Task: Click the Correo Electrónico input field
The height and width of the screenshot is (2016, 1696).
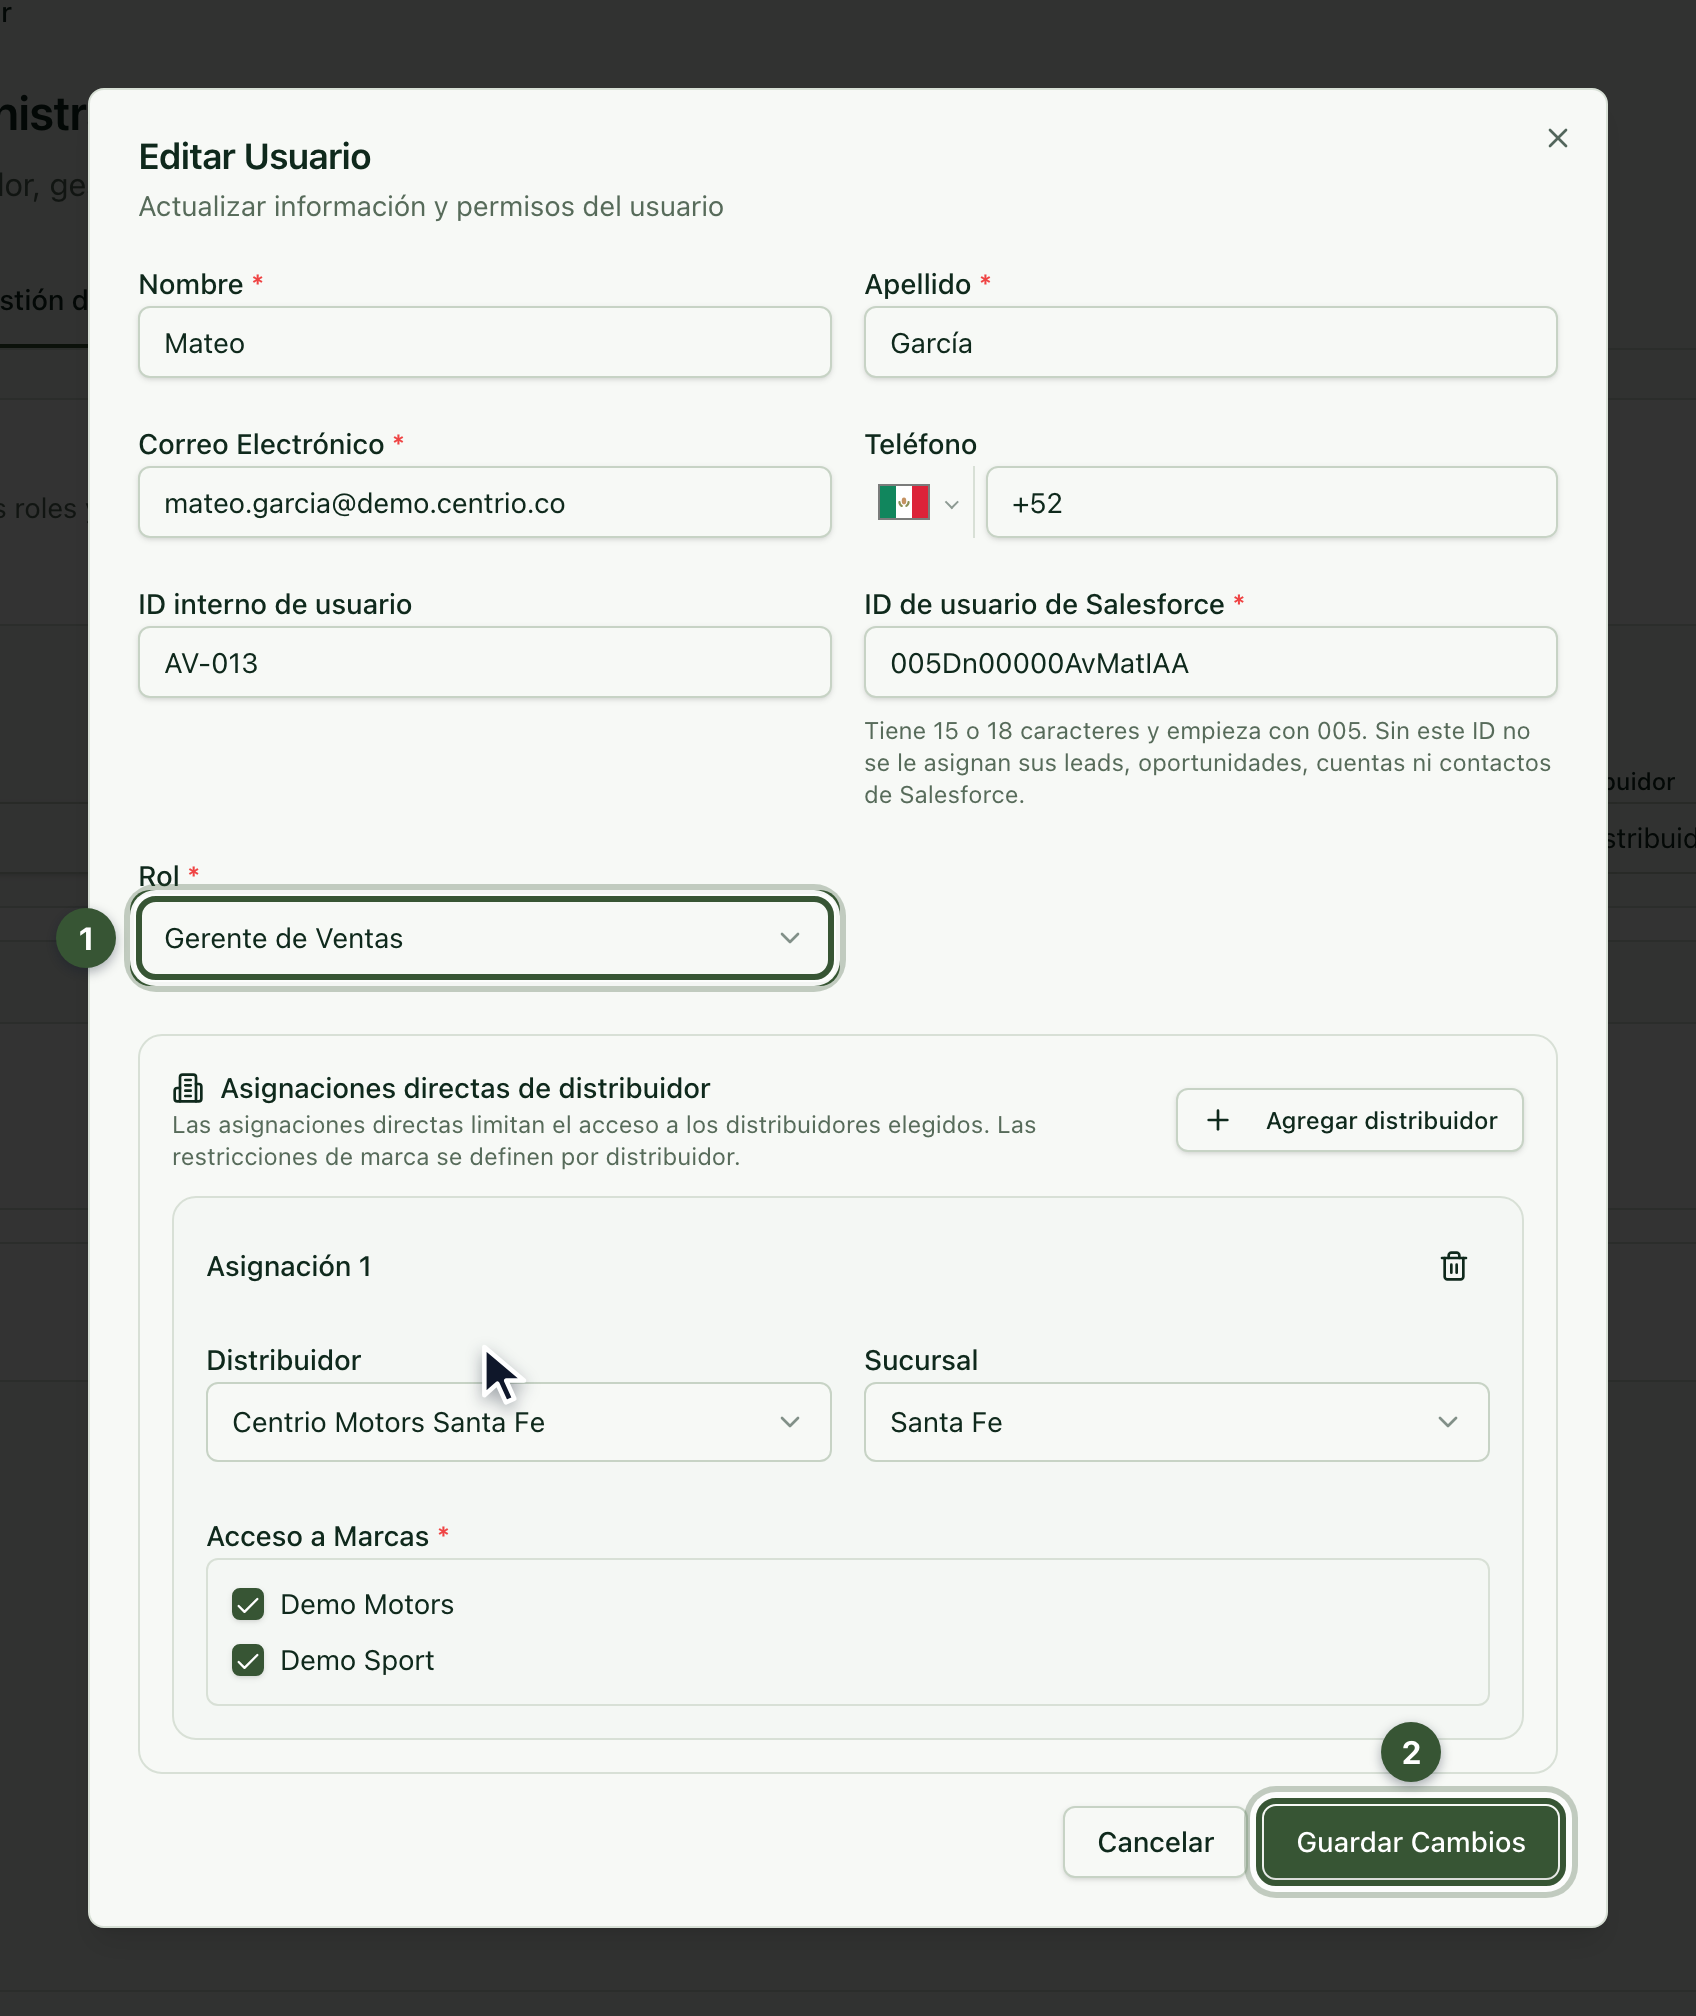Action: 485,502
